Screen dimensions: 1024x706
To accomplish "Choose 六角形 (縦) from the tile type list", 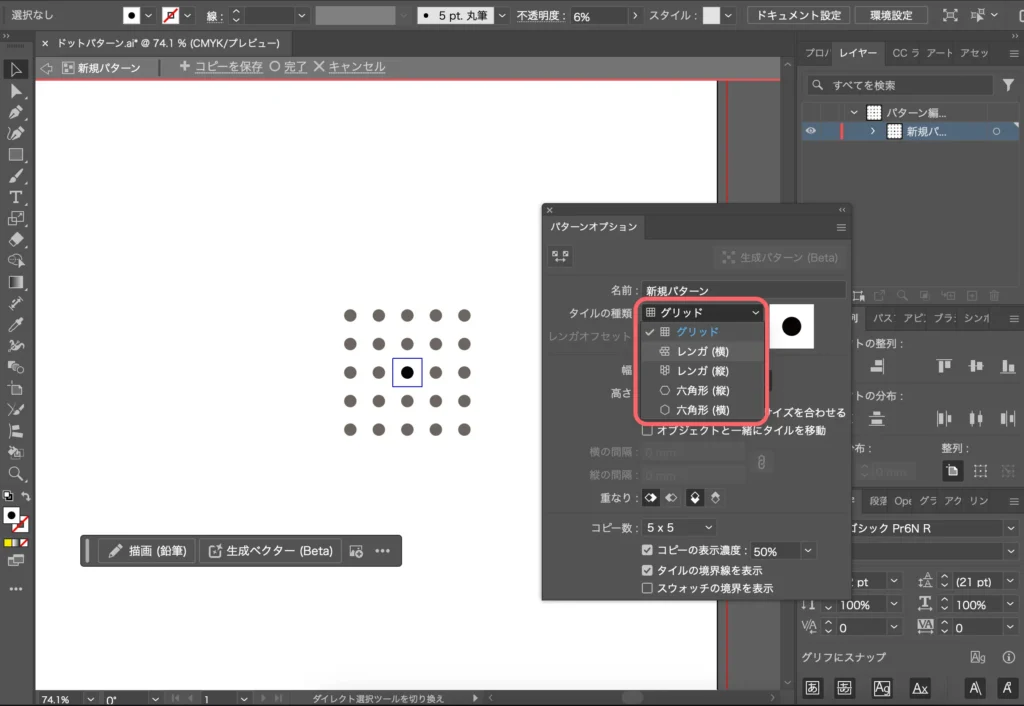I will point(701,390).
